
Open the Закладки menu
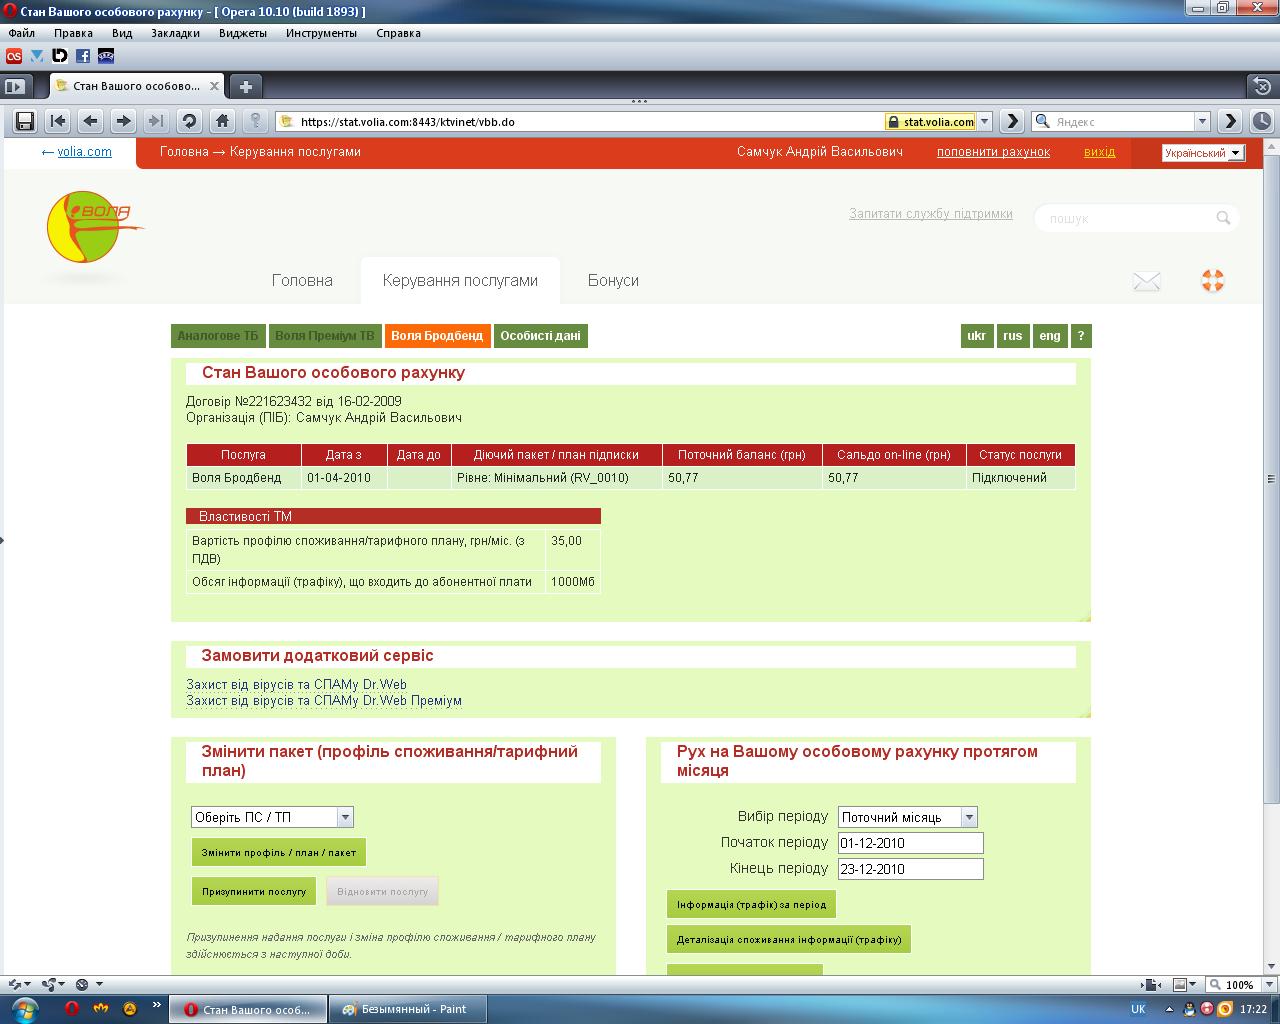(175, 33)
